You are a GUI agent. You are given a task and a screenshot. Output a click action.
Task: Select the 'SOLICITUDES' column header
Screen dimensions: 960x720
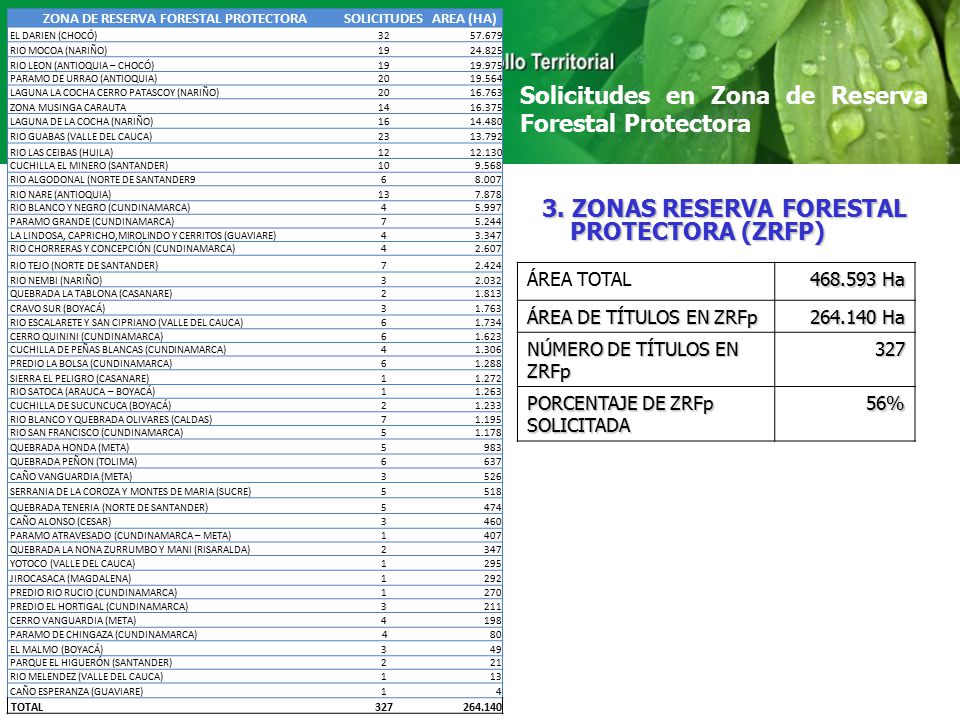[x=383, y=18]
